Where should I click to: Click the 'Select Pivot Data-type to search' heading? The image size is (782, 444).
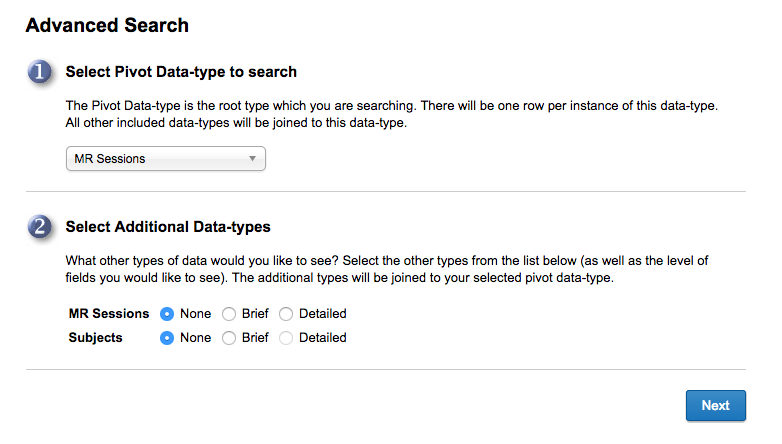click(x=181, y=72)
